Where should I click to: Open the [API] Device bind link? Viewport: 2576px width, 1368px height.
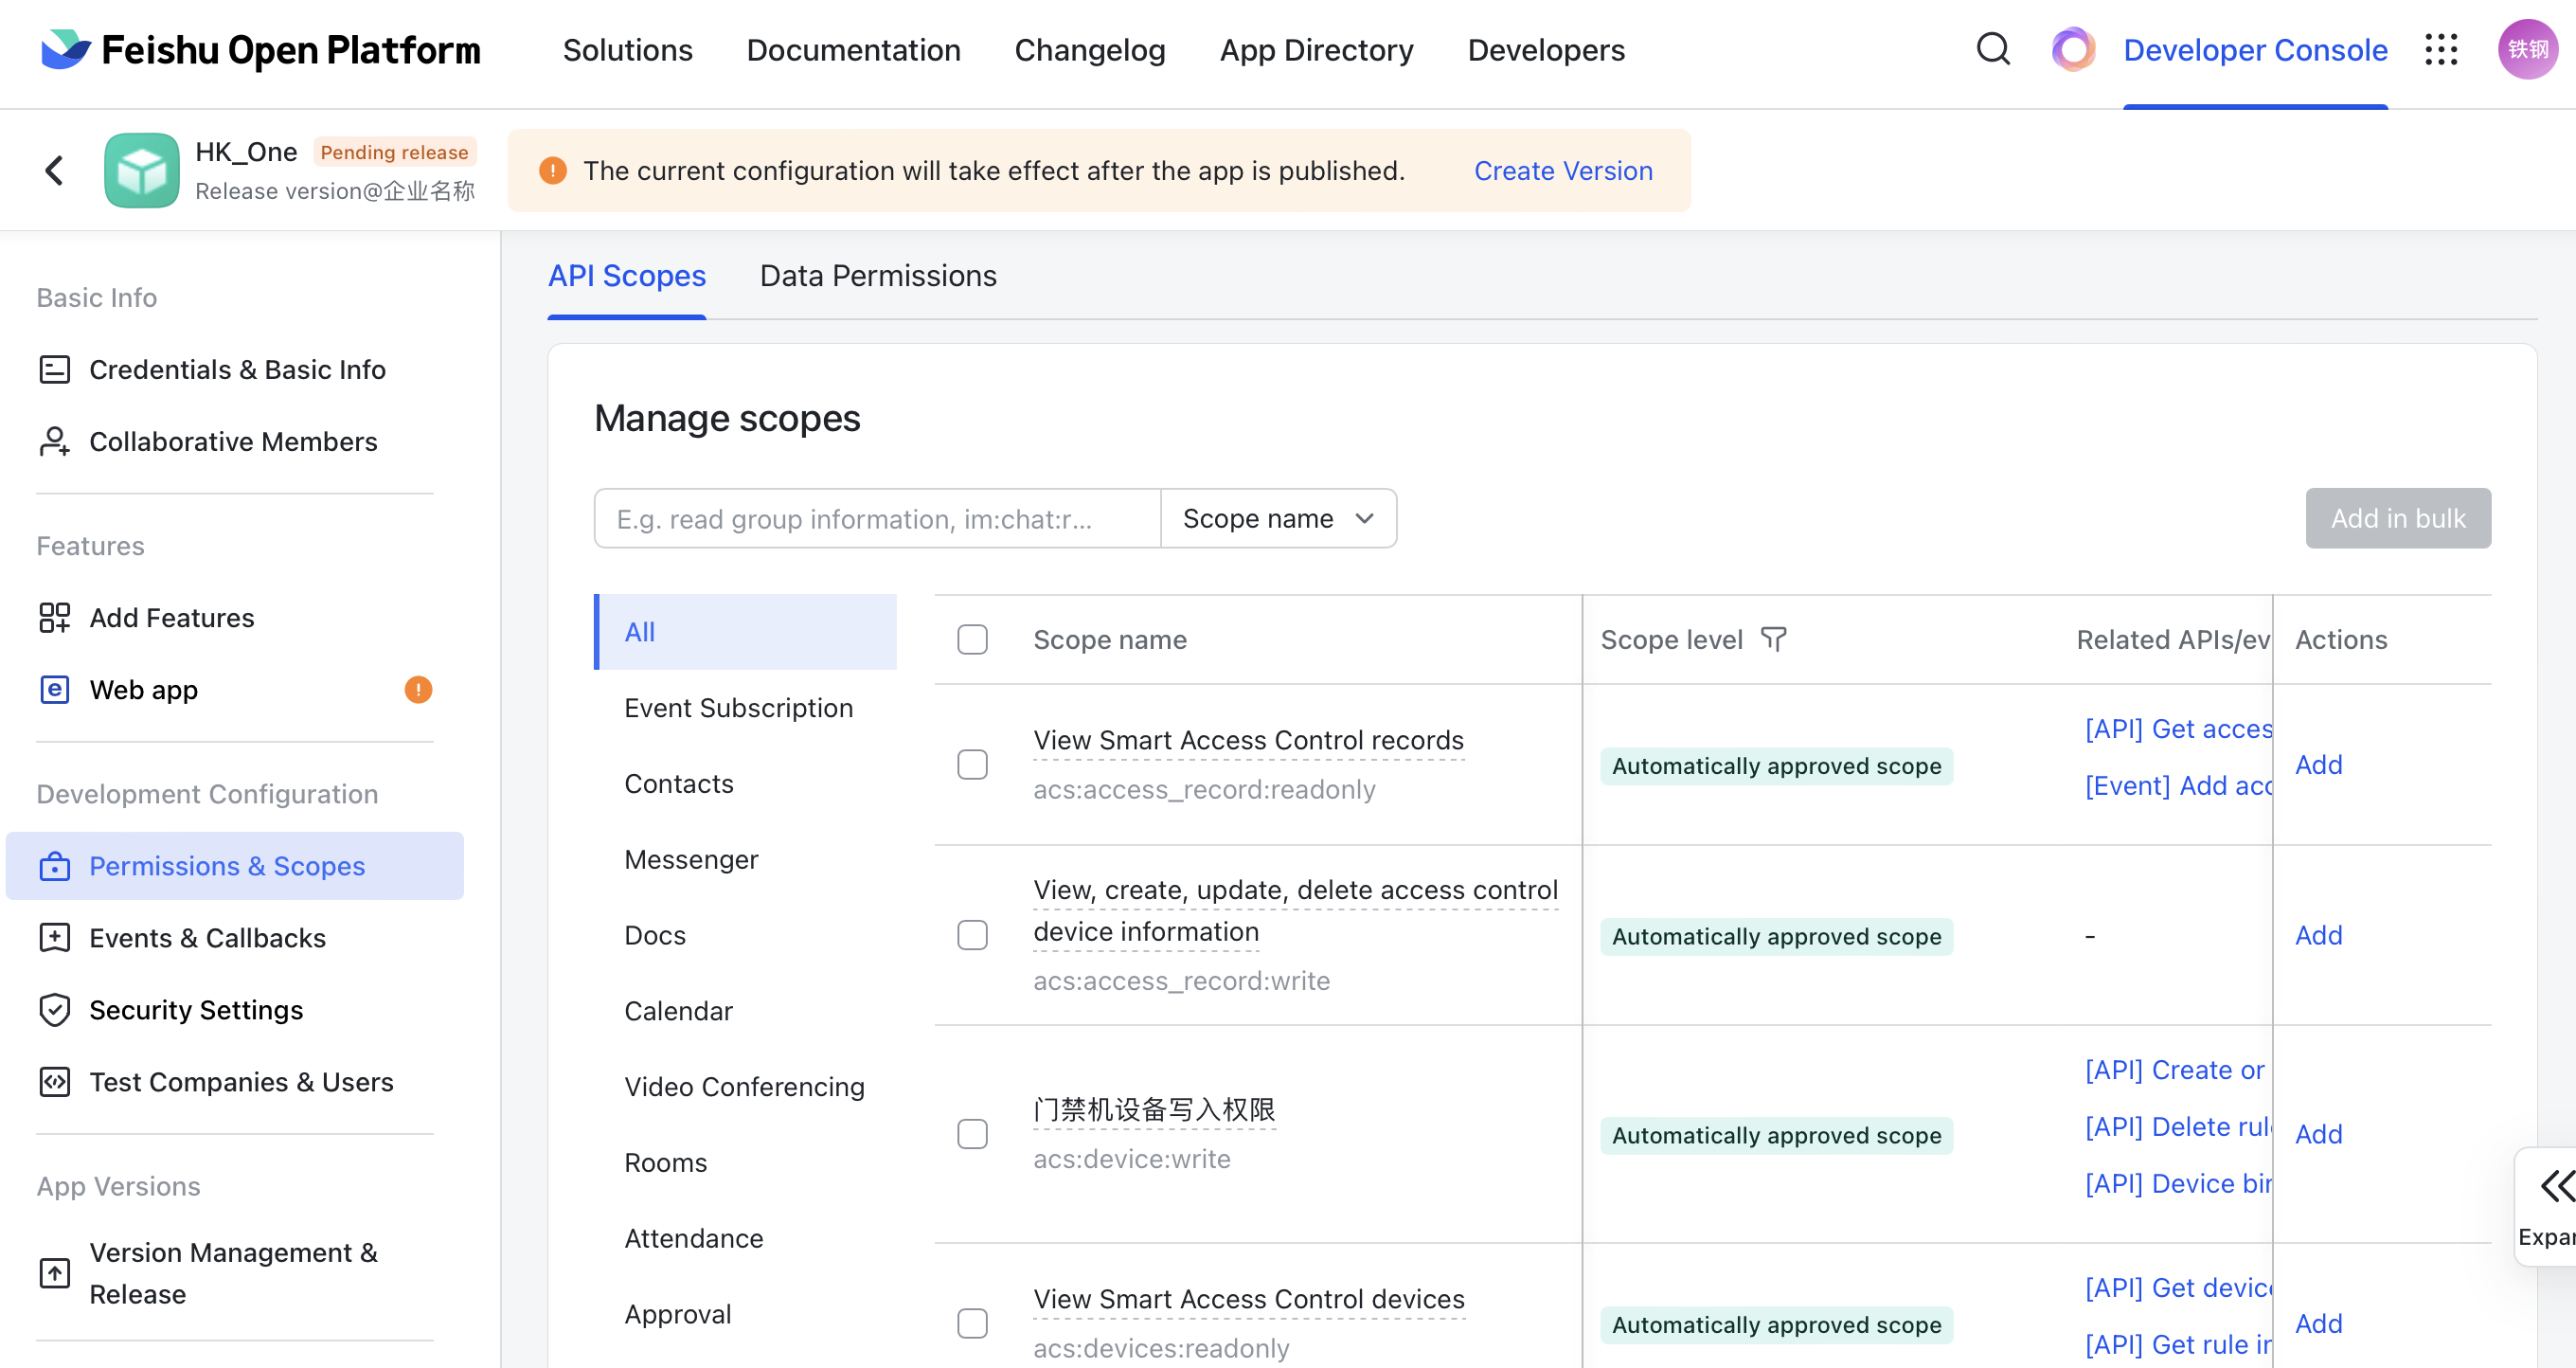click(x=2178, y=1184)
